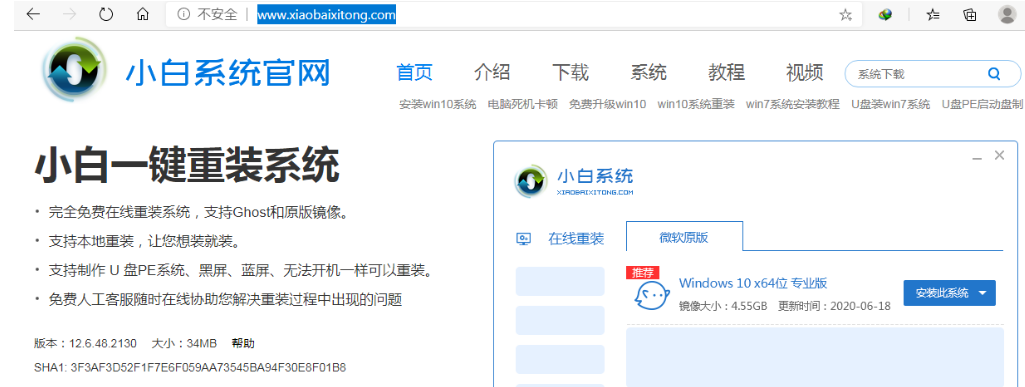Open the win10系统重装 link

[x=696, y=104]
